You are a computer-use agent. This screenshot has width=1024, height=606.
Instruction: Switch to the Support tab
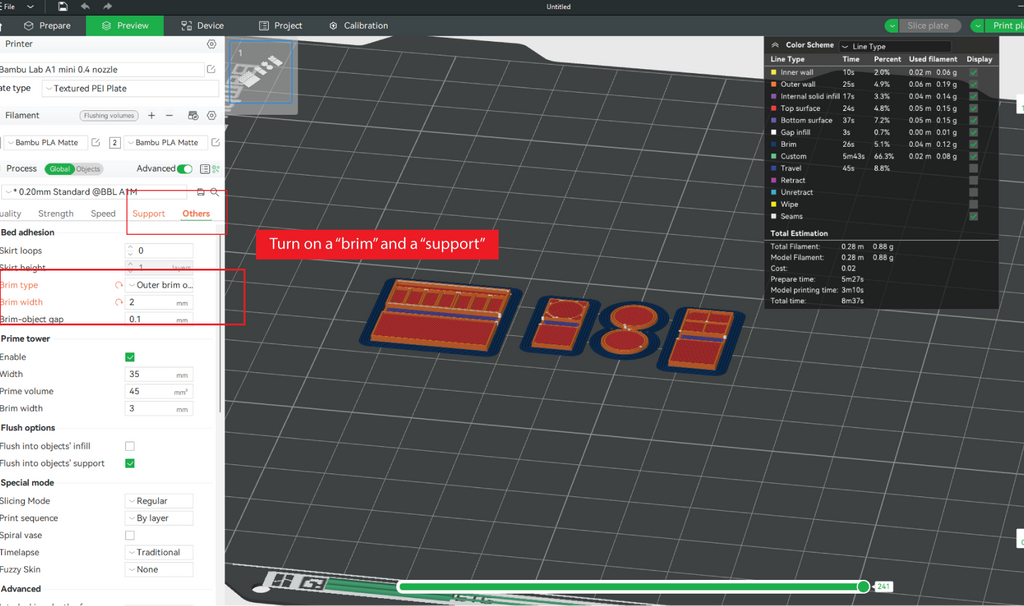[x=149, y=214]
